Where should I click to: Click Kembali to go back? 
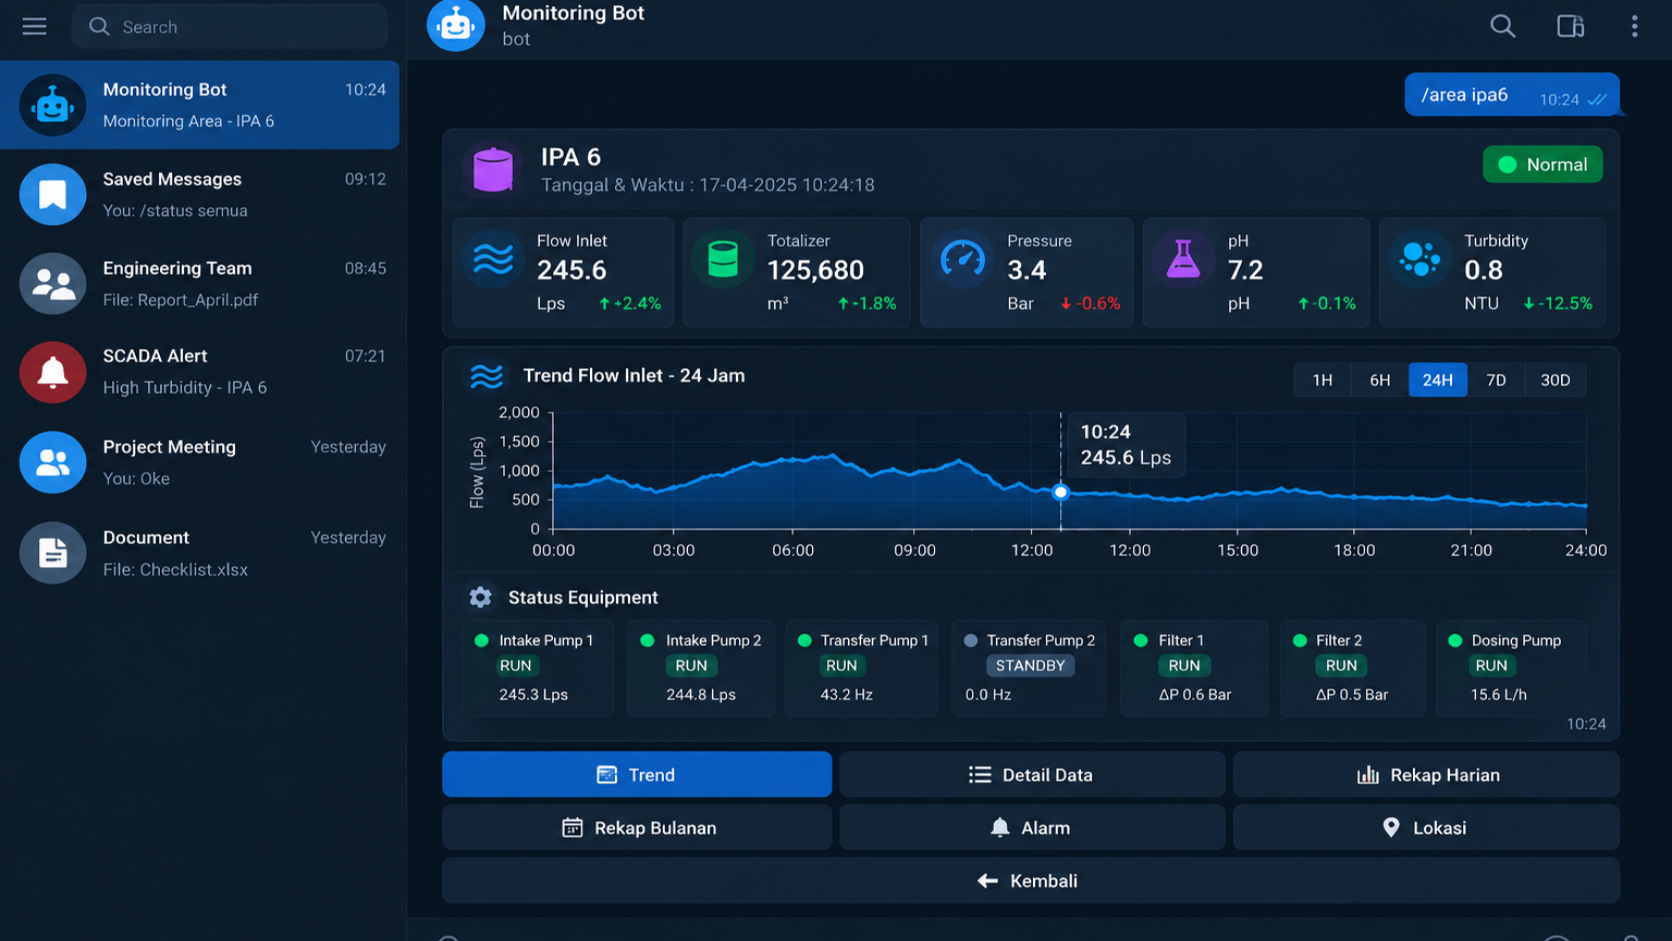(1031, 880)
